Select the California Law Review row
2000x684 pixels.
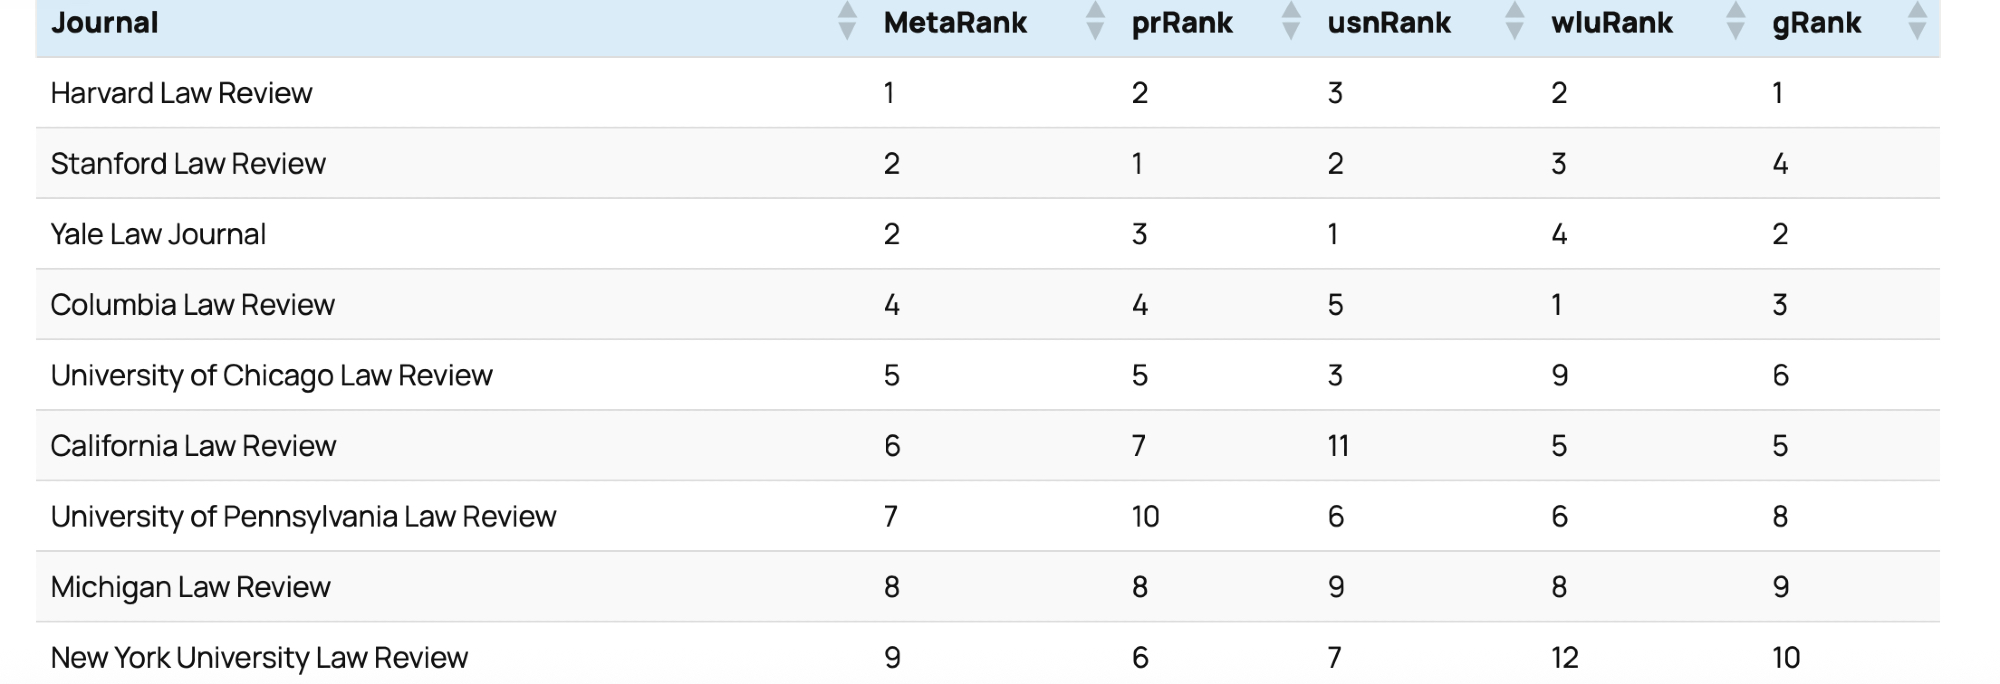tap(193, 446)
